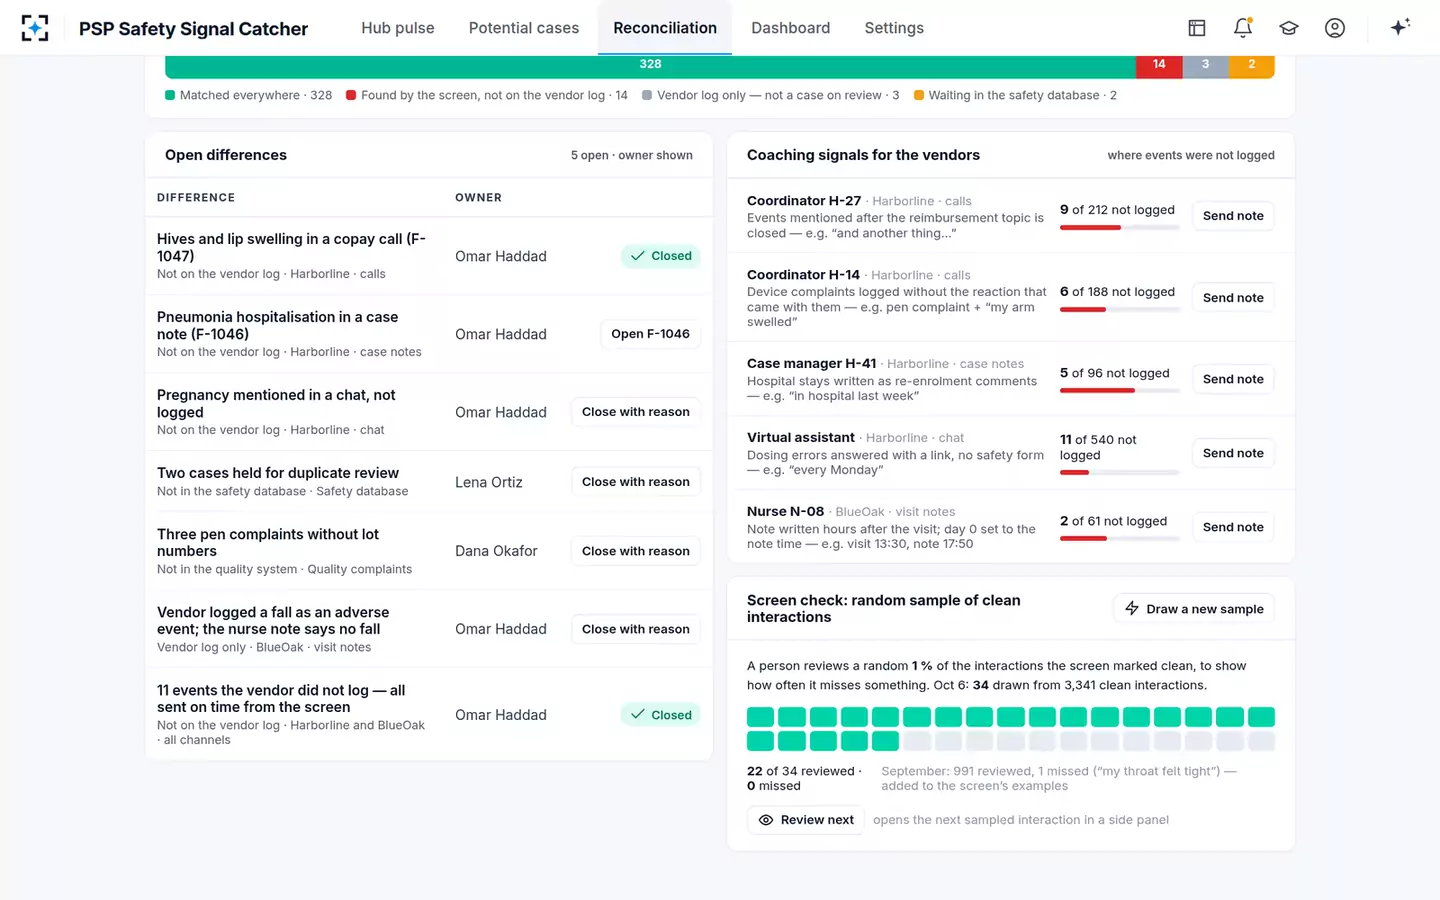Click owner name Dana Okafor
The width and height of the screenshot is (1440, 900).
[x=496, y=551]
